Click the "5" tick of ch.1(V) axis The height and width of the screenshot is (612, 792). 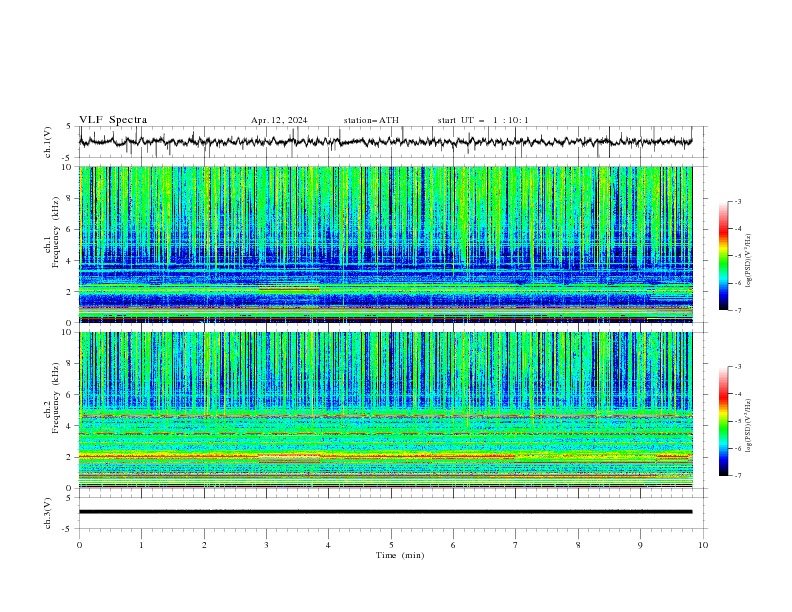(69, 126)
